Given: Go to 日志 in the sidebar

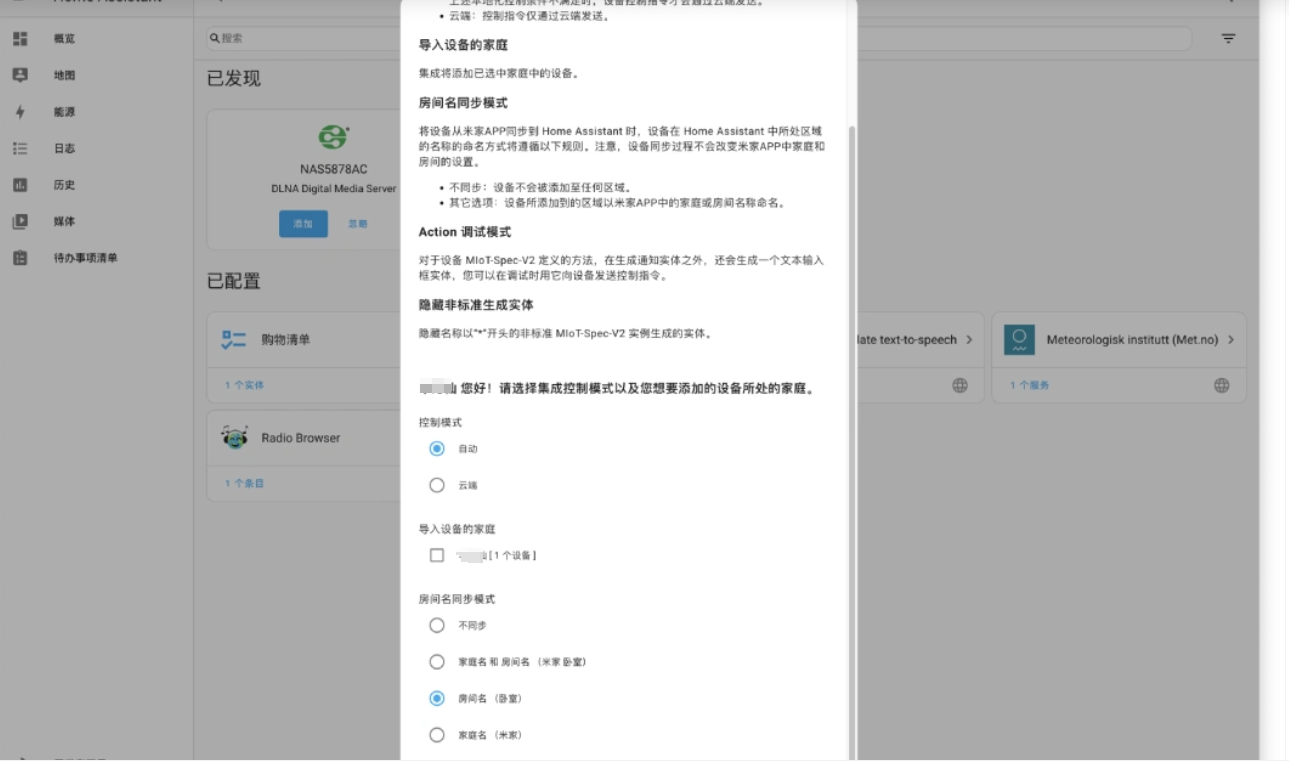Looking at the screenshot, I should [64, 148].
